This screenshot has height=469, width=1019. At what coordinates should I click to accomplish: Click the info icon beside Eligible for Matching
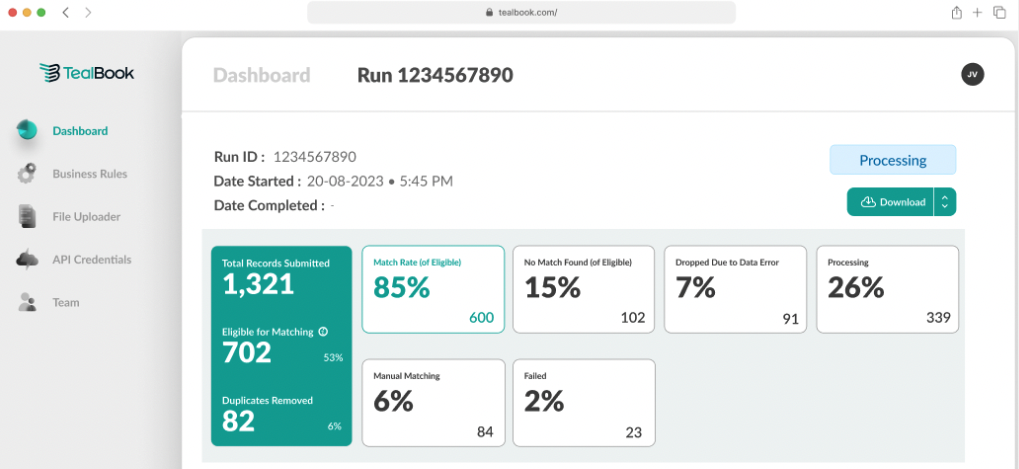point(324,332)
